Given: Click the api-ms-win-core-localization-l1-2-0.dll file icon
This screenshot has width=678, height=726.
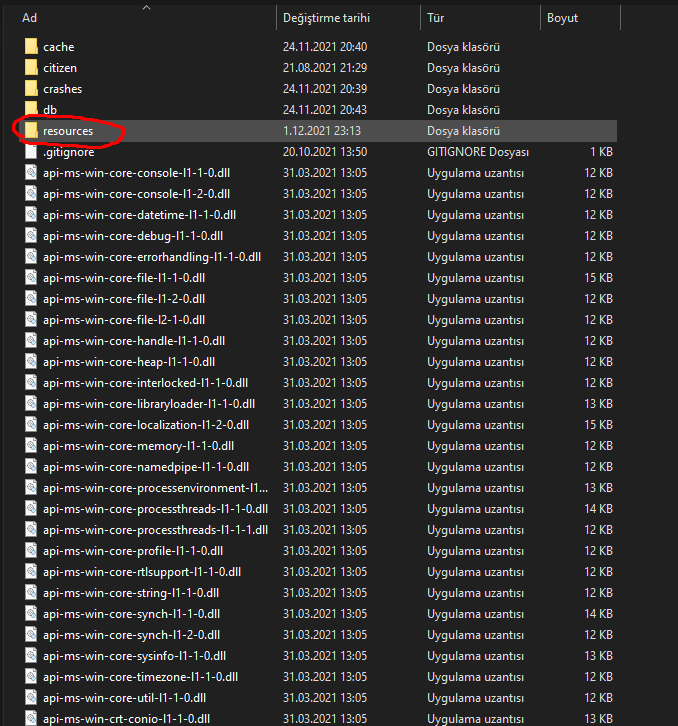Looking at the screenshot, I should [x=31, y=425].
